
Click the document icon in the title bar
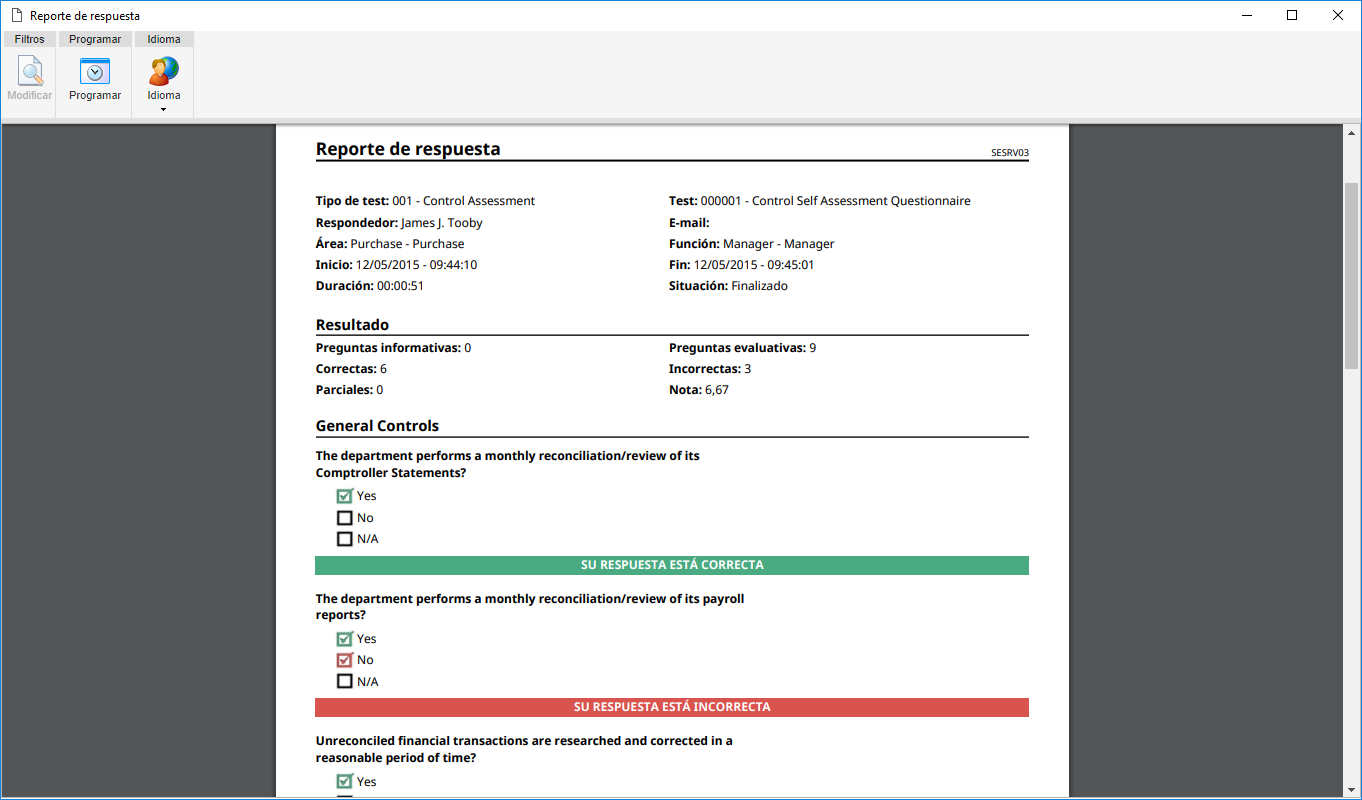tap(16, 16)
